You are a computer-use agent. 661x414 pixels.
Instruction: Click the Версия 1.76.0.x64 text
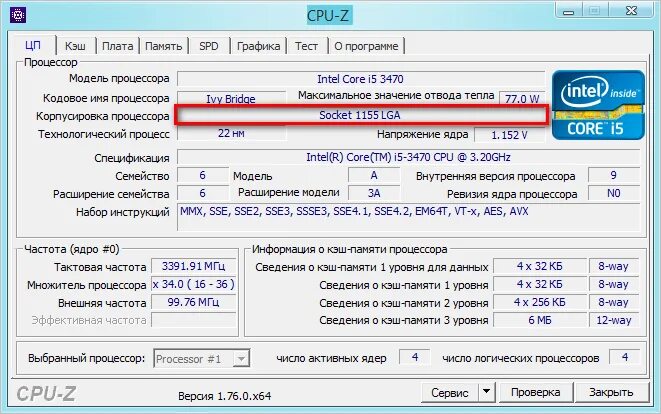[x=224, y=396]
